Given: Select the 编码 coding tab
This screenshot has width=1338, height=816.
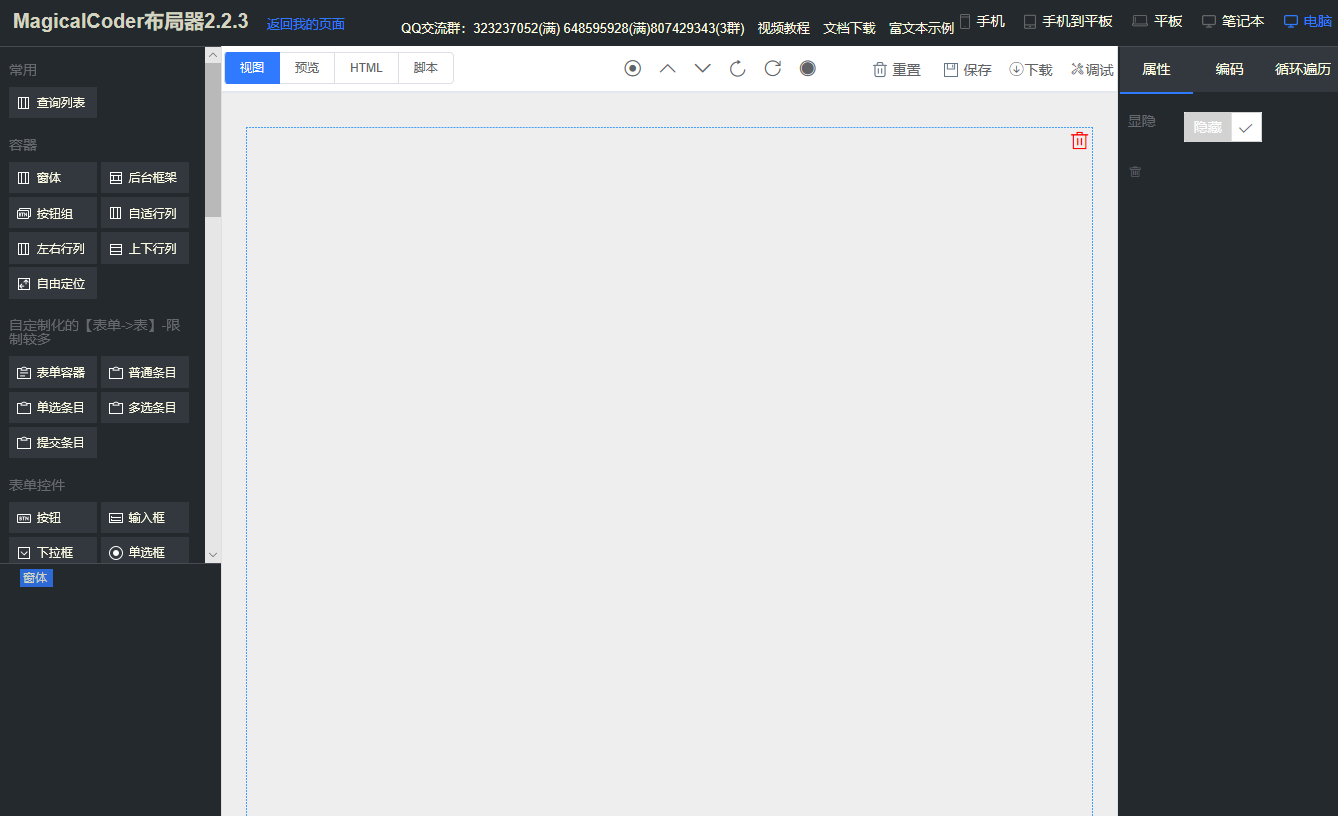Looking at the screenshot, I should coord(1229,69).
